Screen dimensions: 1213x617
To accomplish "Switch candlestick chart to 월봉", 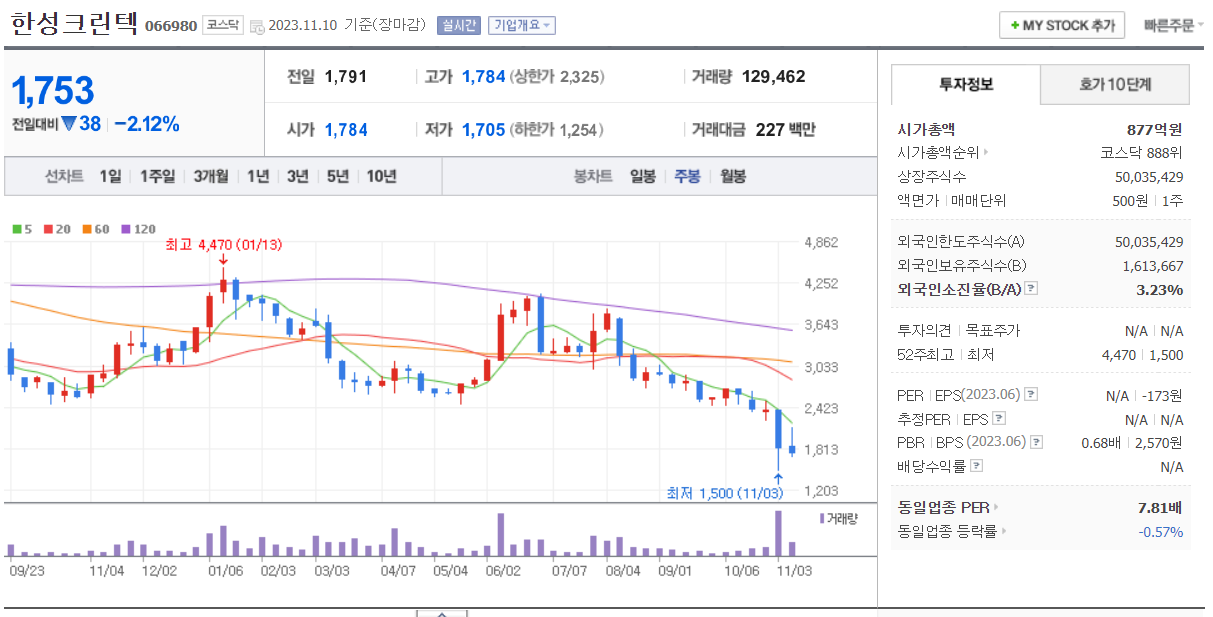I will (732, 177).
